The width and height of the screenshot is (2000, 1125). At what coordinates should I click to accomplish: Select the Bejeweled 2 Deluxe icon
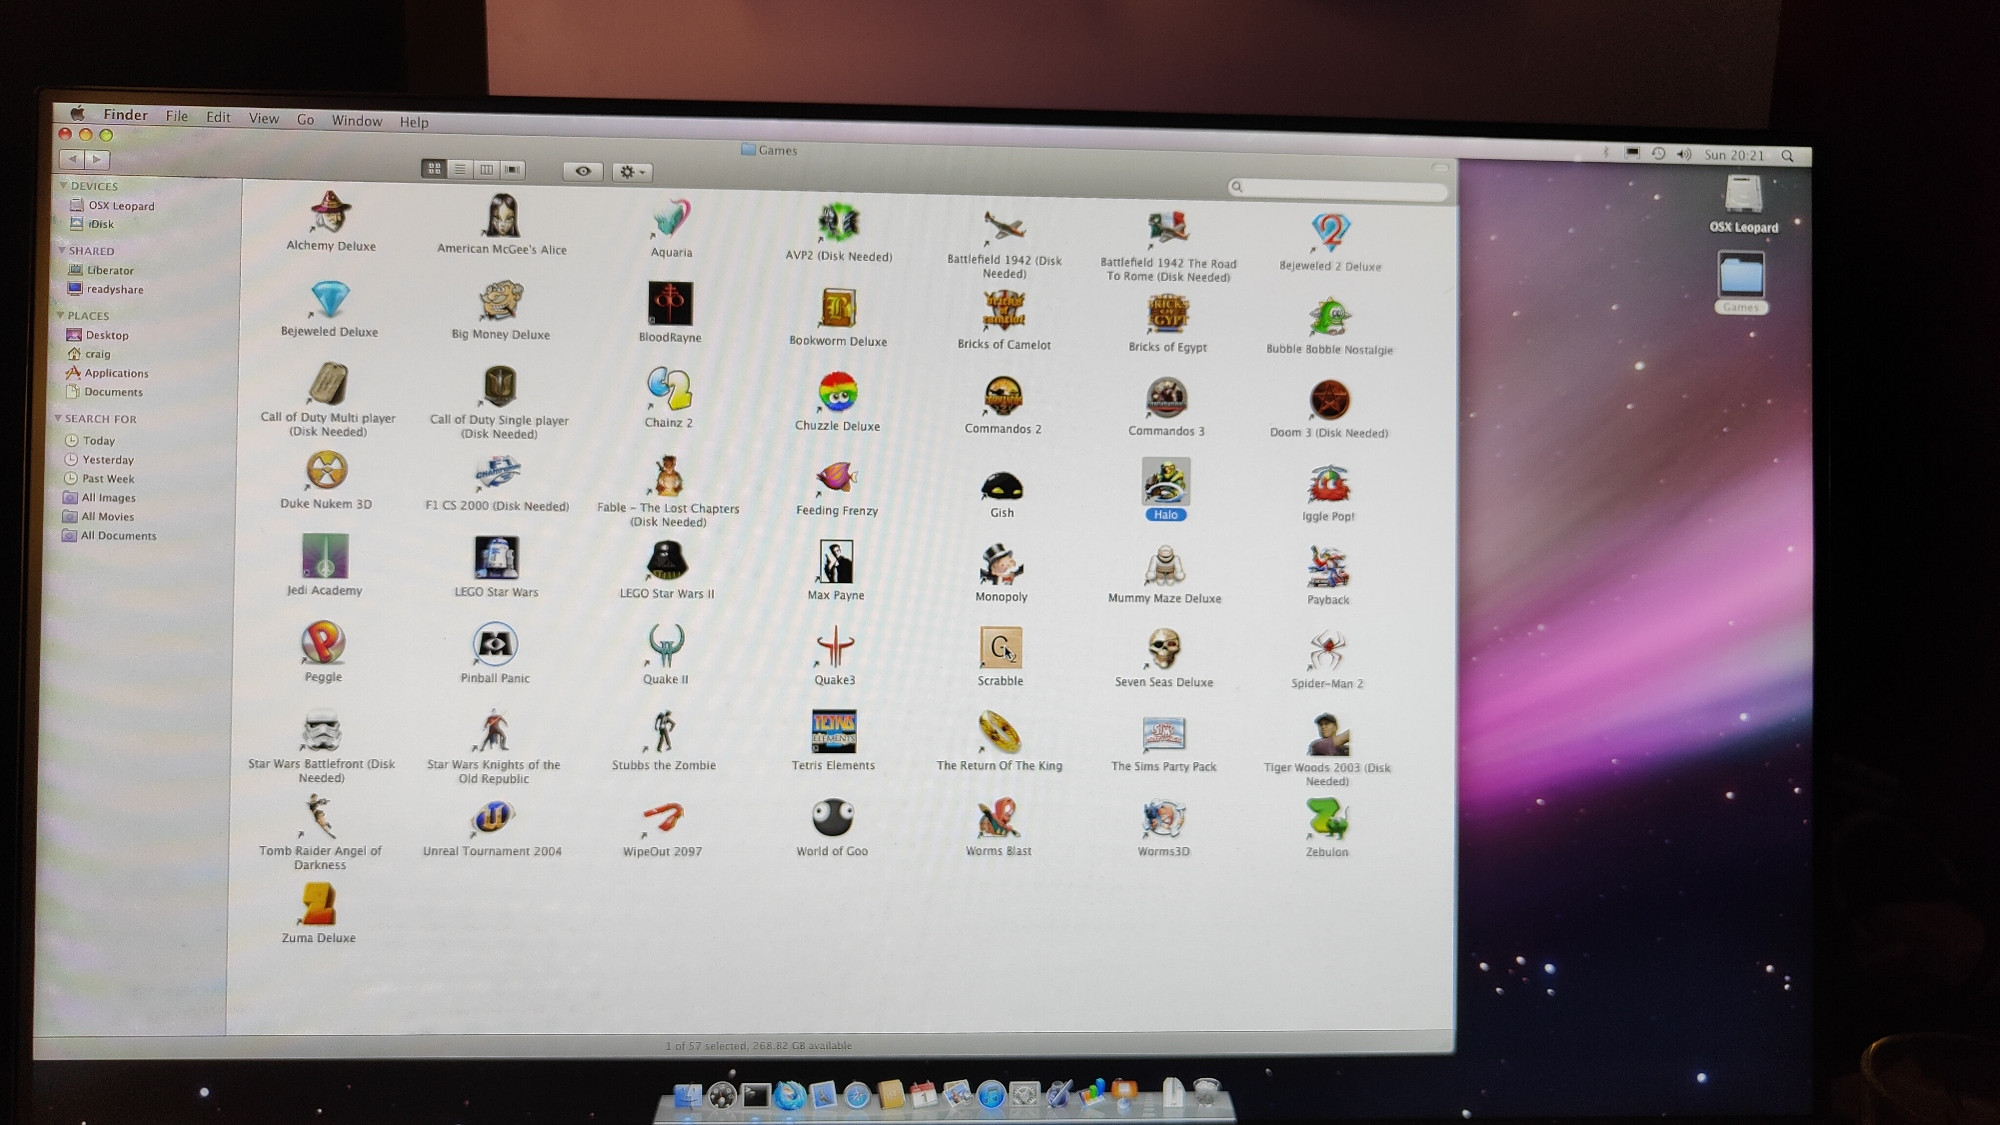click(1330, 232)
